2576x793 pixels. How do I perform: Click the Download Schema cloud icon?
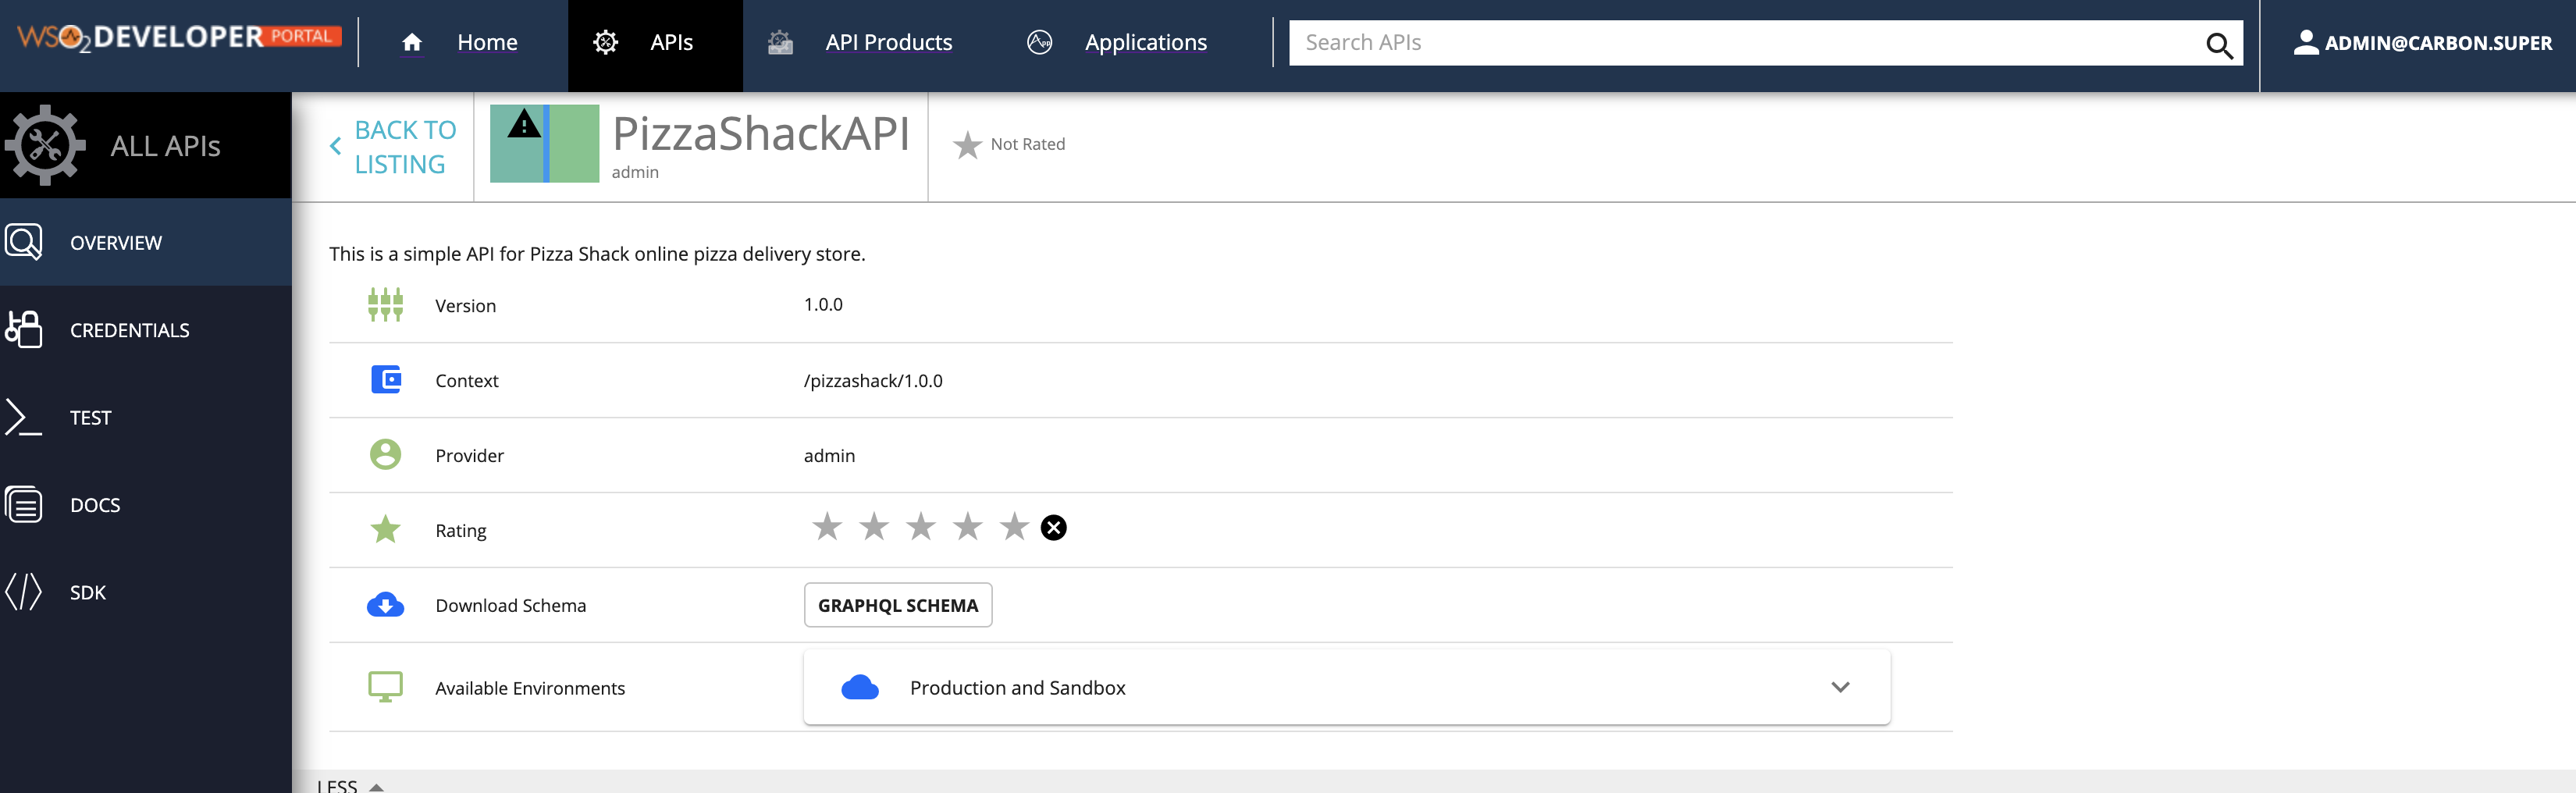point(385,605)
